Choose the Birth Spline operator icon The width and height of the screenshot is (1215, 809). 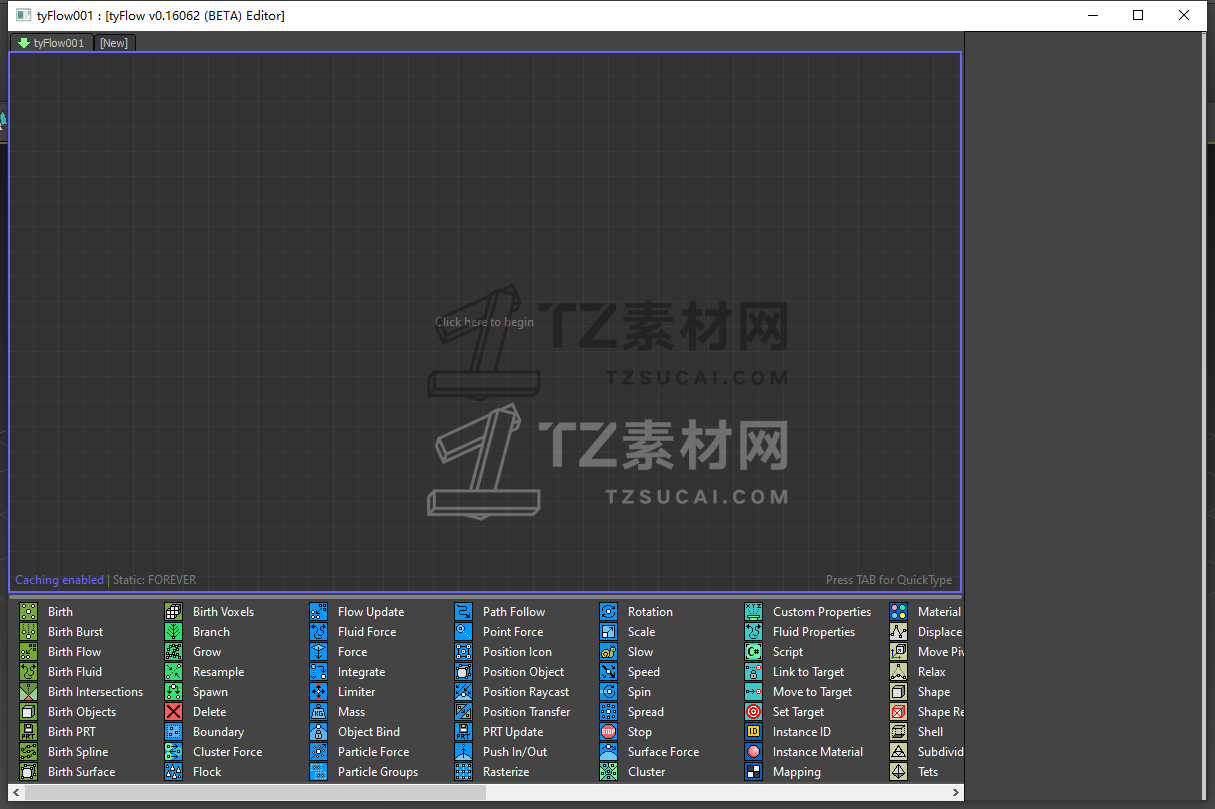pos(28,751)
